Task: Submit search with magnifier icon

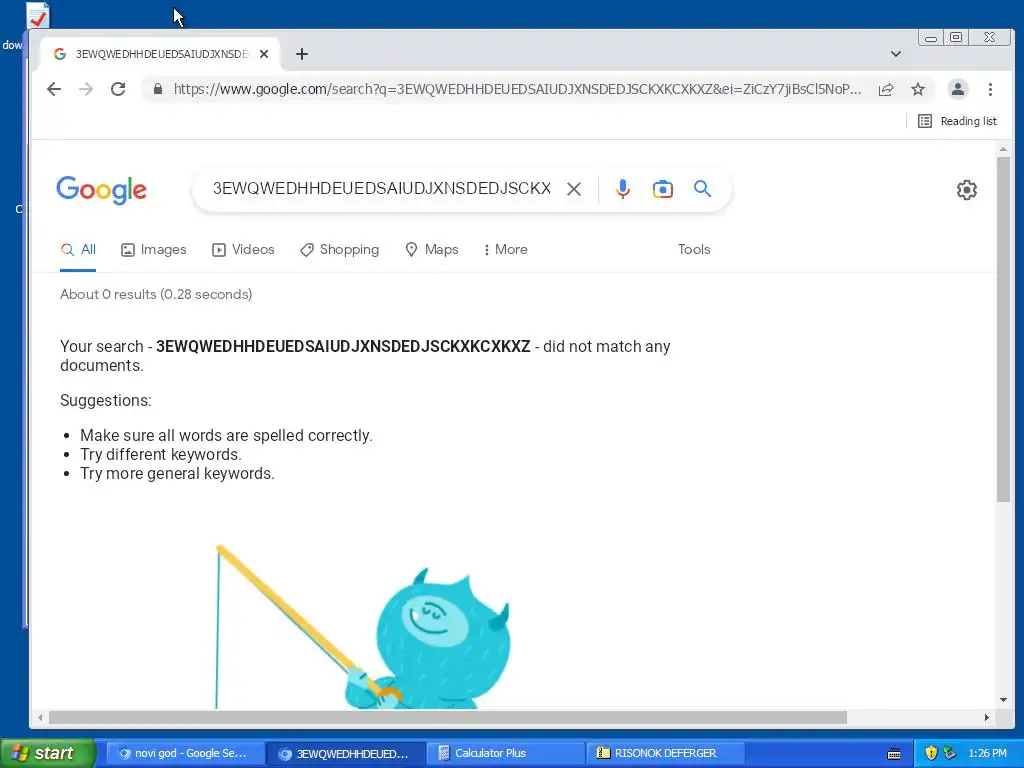Action: (x=702, y=189)
